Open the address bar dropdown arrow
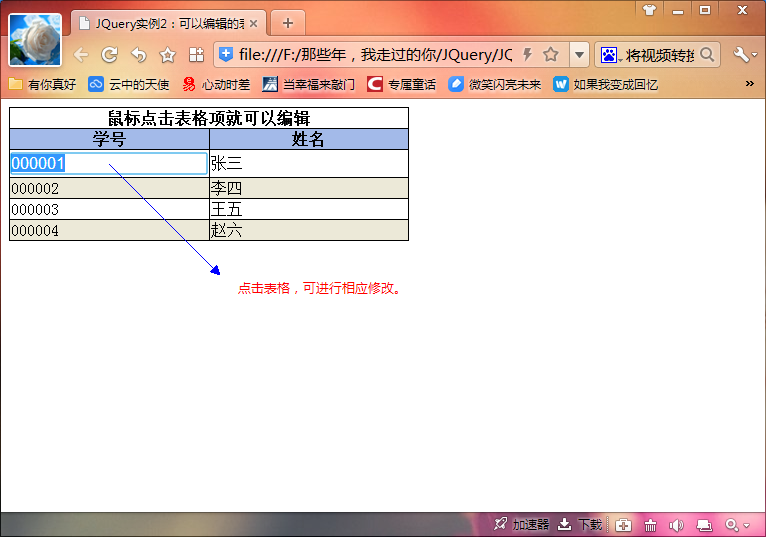This screenshot has width=766, height=537. [579, 55]
